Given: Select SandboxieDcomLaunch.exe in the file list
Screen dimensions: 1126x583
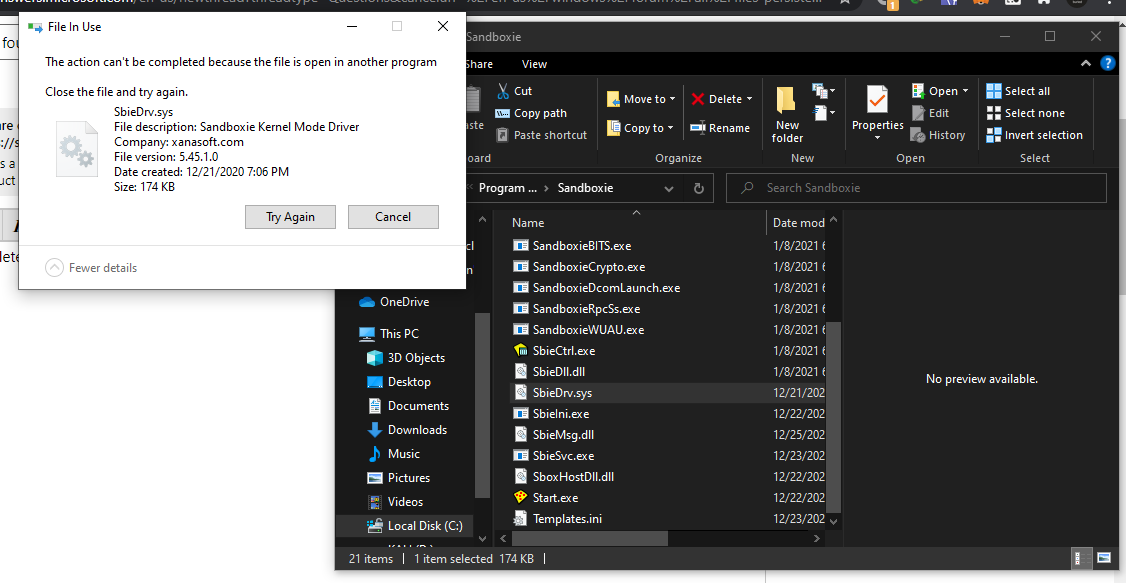Looking at the screenshot, I should pyautogui.click(x=606, y=288).
